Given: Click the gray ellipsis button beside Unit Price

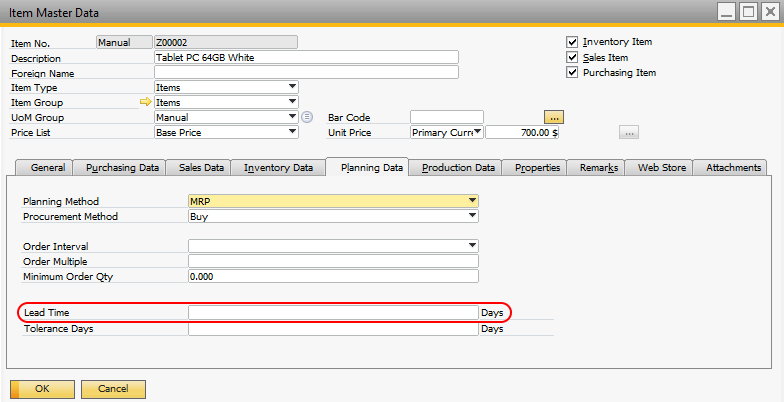Looking at the screenshot, I should pyautogui.click(x=628, y=132).
